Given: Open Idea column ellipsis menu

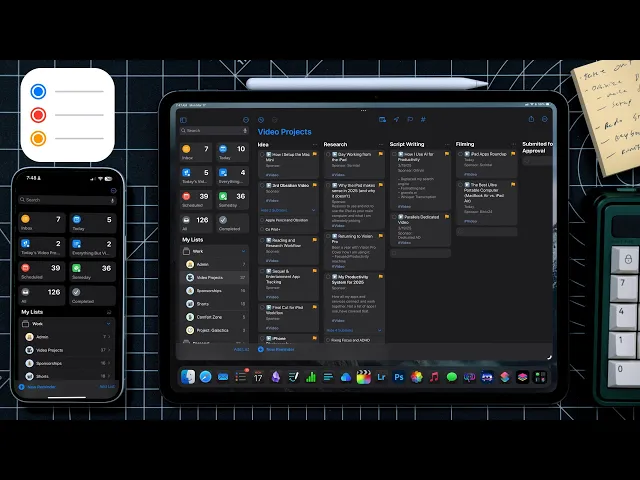Looking at the screenshot, I should click(315, 144).
